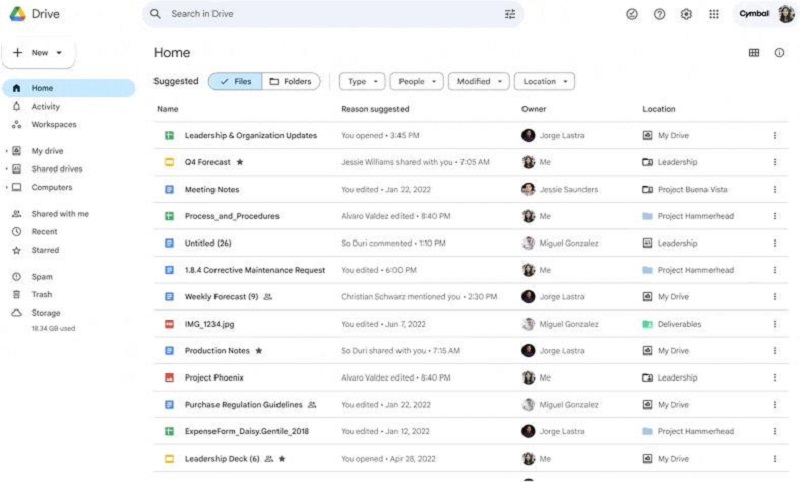Click the offline ready status icon
Screen dimensions: 800x482
(632, 14)
